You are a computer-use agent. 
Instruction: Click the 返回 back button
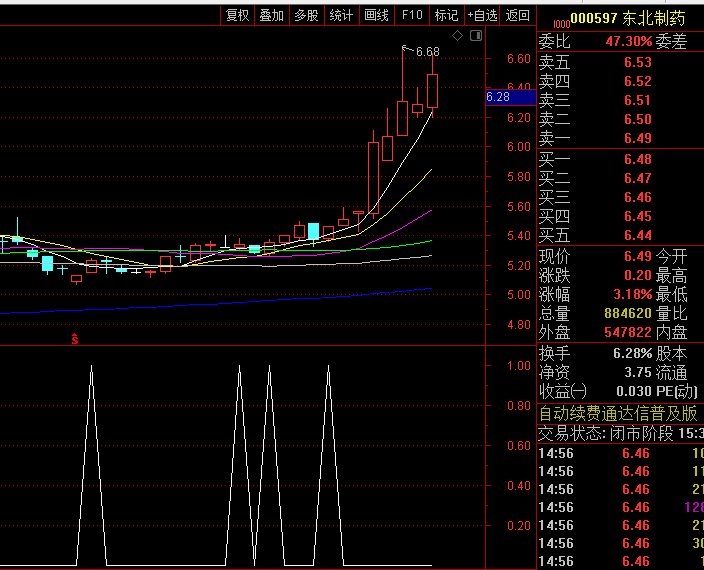pyautogui.click(x=518, y=15)
